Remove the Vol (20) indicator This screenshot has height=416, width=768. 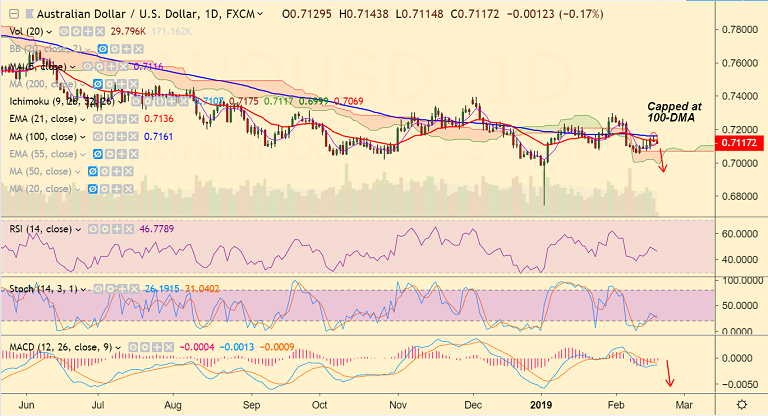point(100,32)
